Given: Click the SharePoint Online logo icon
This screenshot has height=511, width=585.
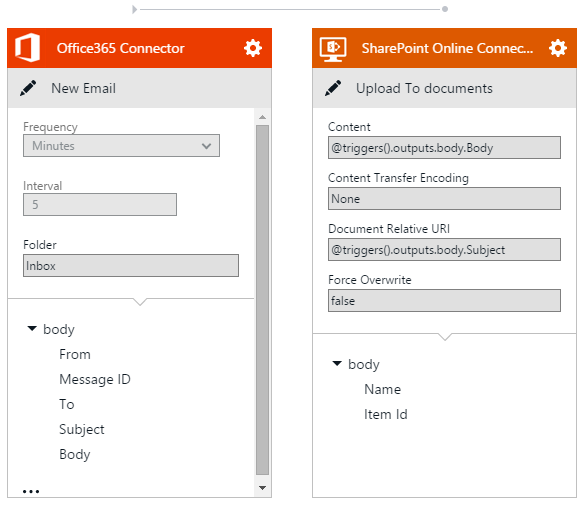Looking at the screenshot, I should [x=333, y=49].
